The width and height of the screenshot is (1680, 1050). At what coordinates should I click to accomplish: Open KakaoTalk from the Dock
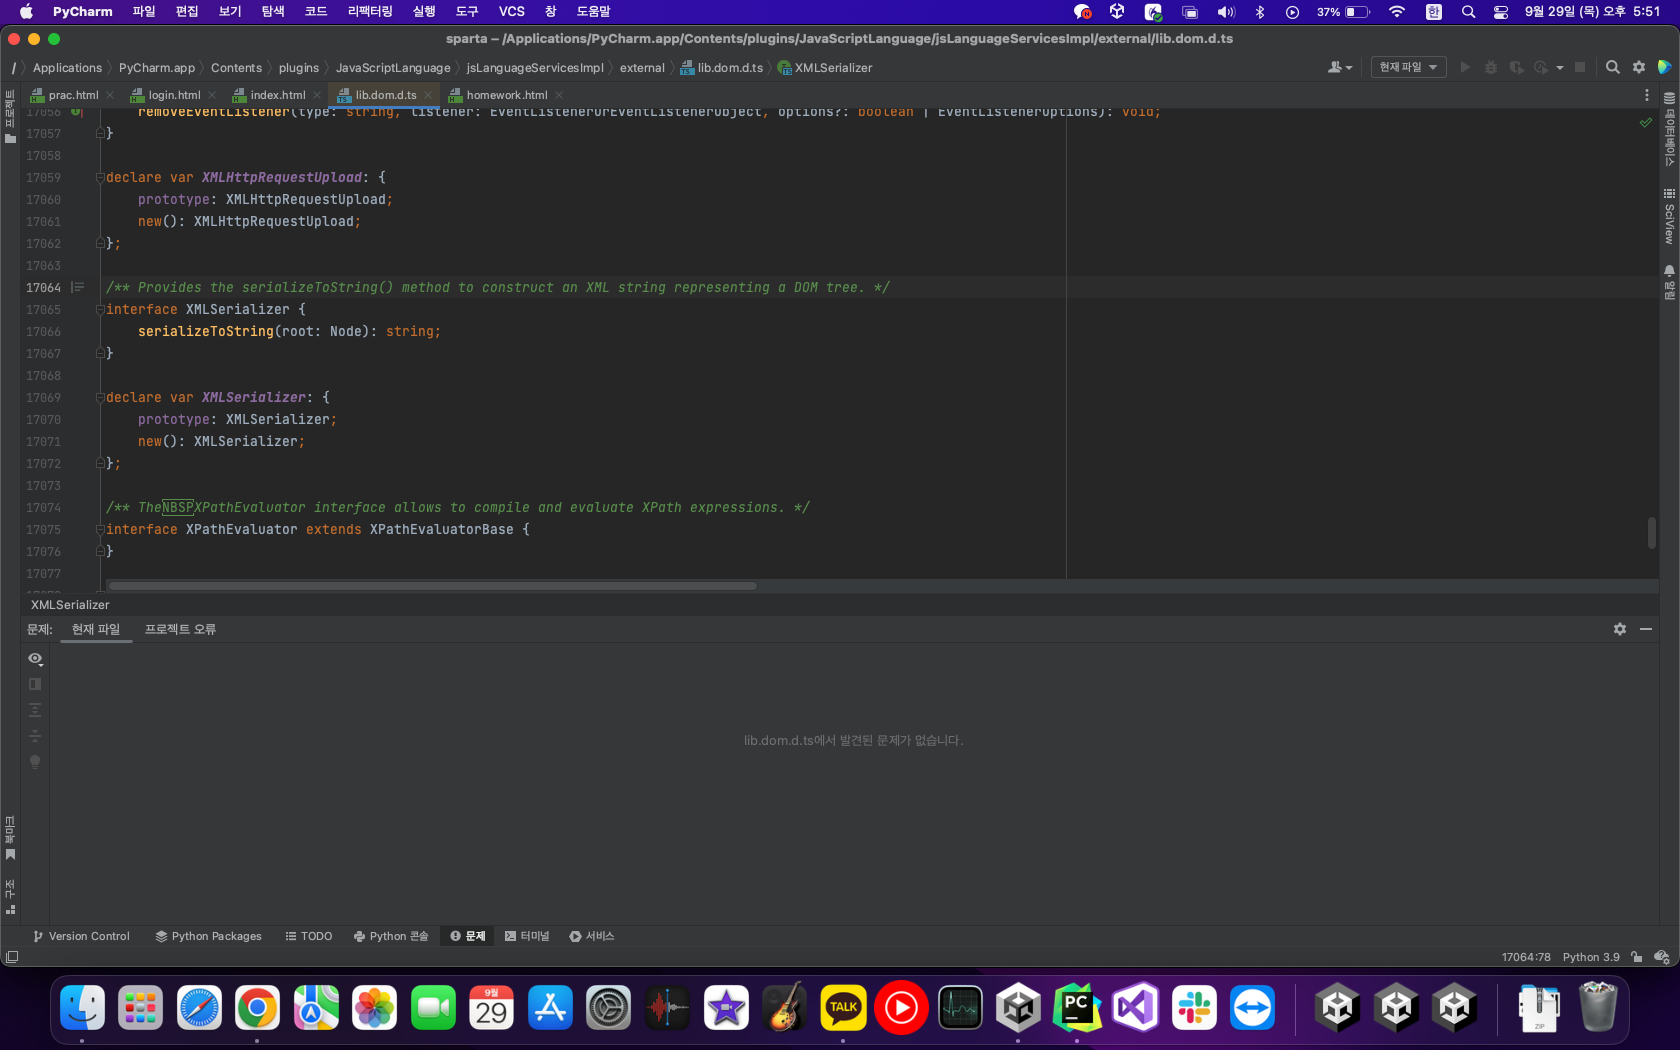[x=843, y=1008]
